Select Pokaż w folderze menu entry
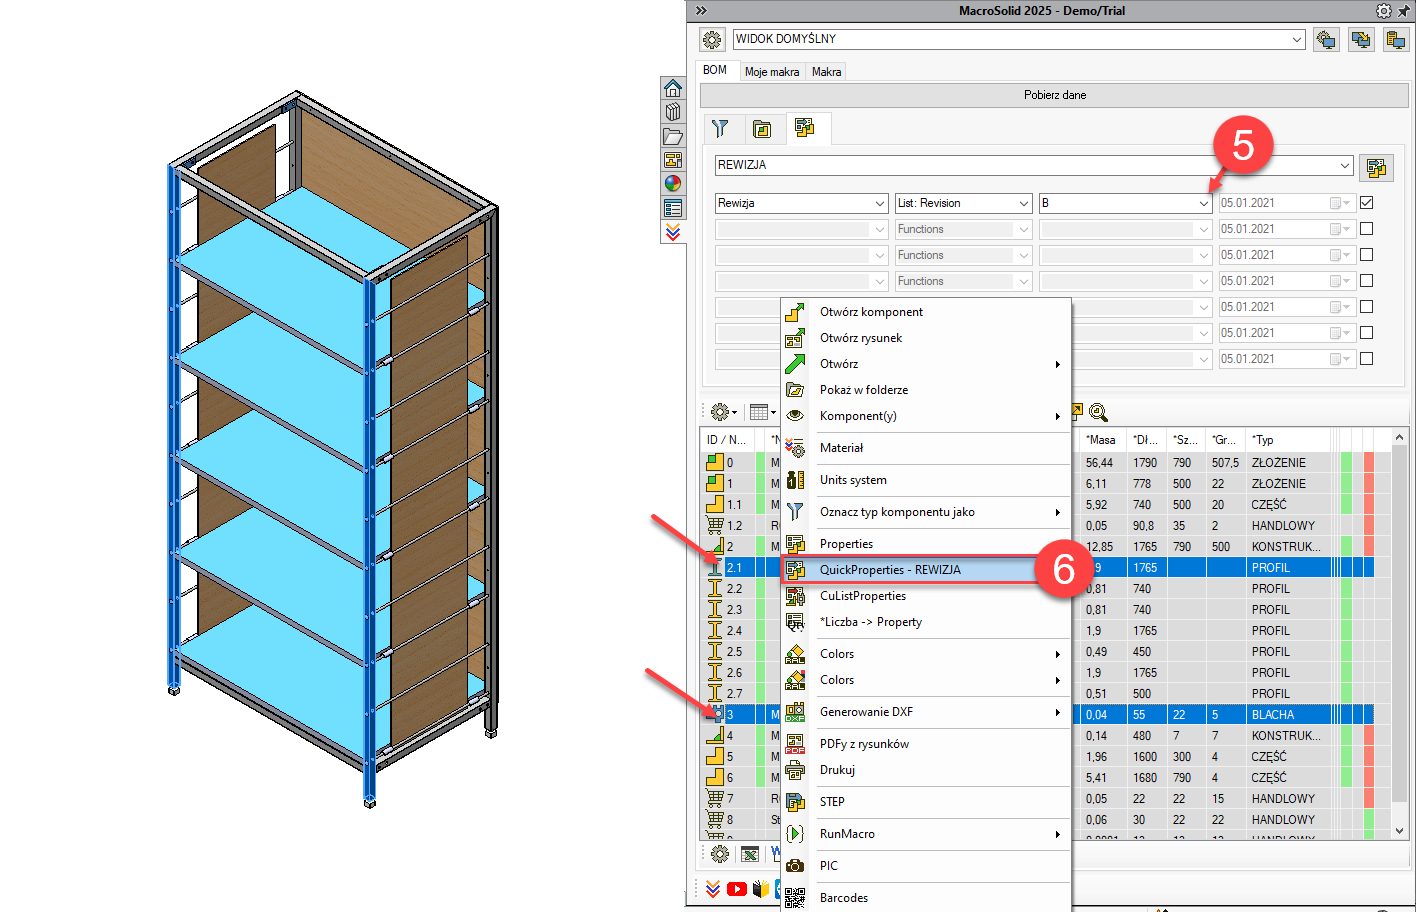This screenshot has width=1416, height=912. [926, 390]
